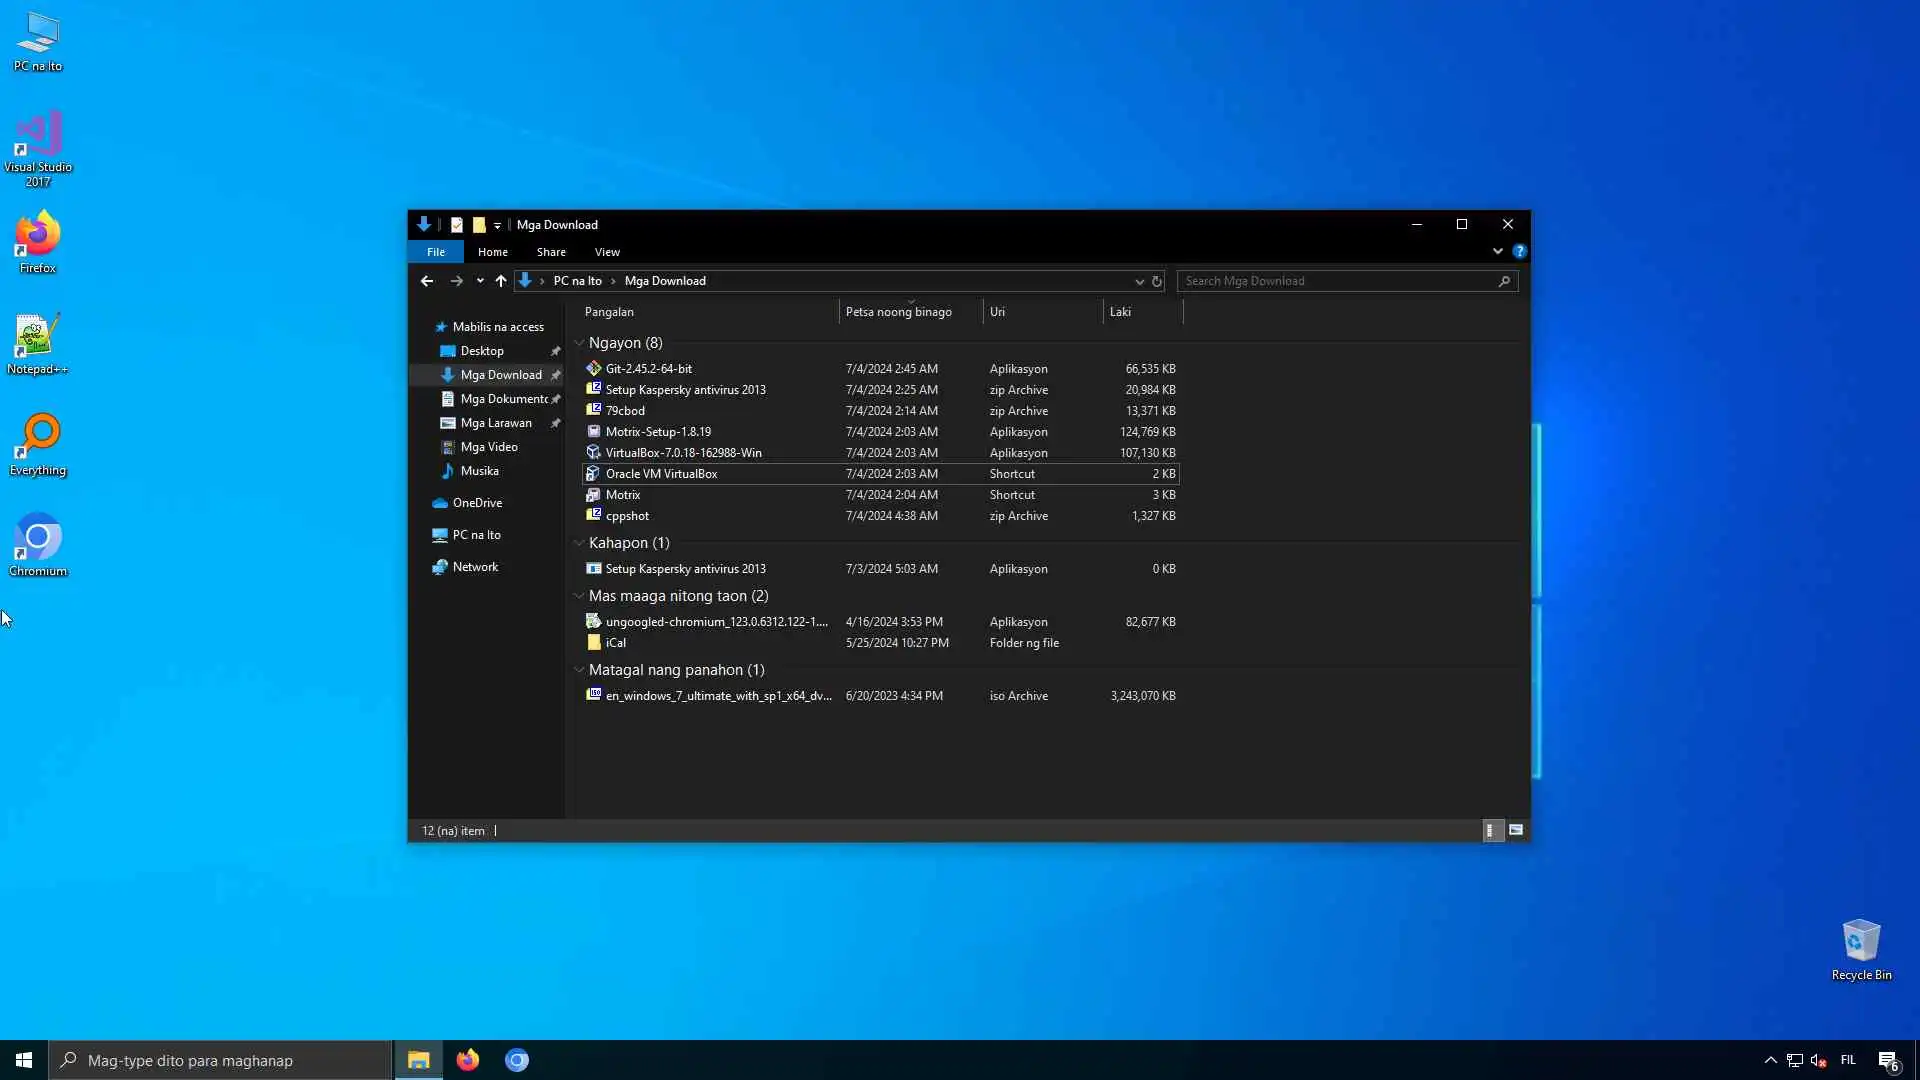This screenshot has width=1920, height=1080.
Task: Open the Notepad++ desktop shortcut
Action: [37, 344]
